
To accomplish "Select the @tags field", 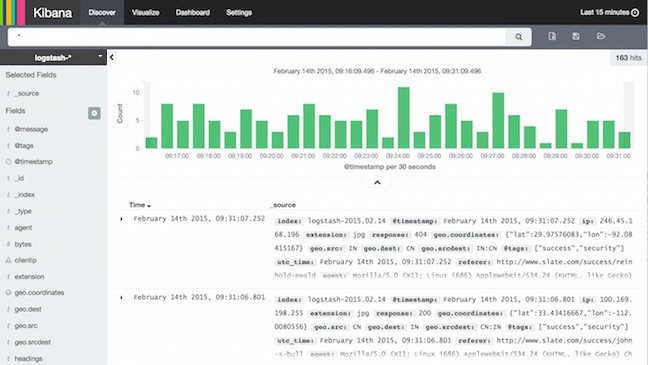I will click(24, 146).
